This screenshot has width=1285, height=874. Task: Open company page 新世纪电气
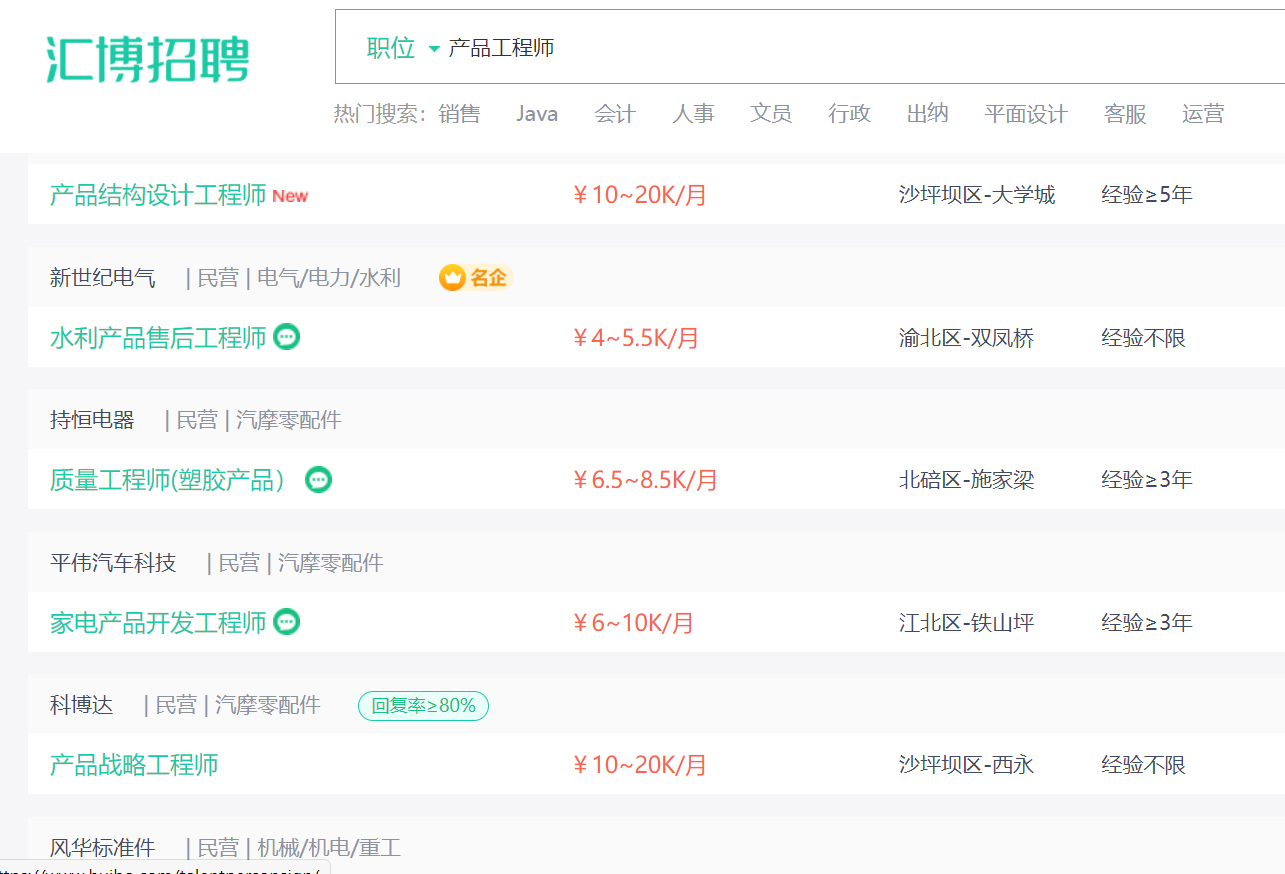pos(103,278)
